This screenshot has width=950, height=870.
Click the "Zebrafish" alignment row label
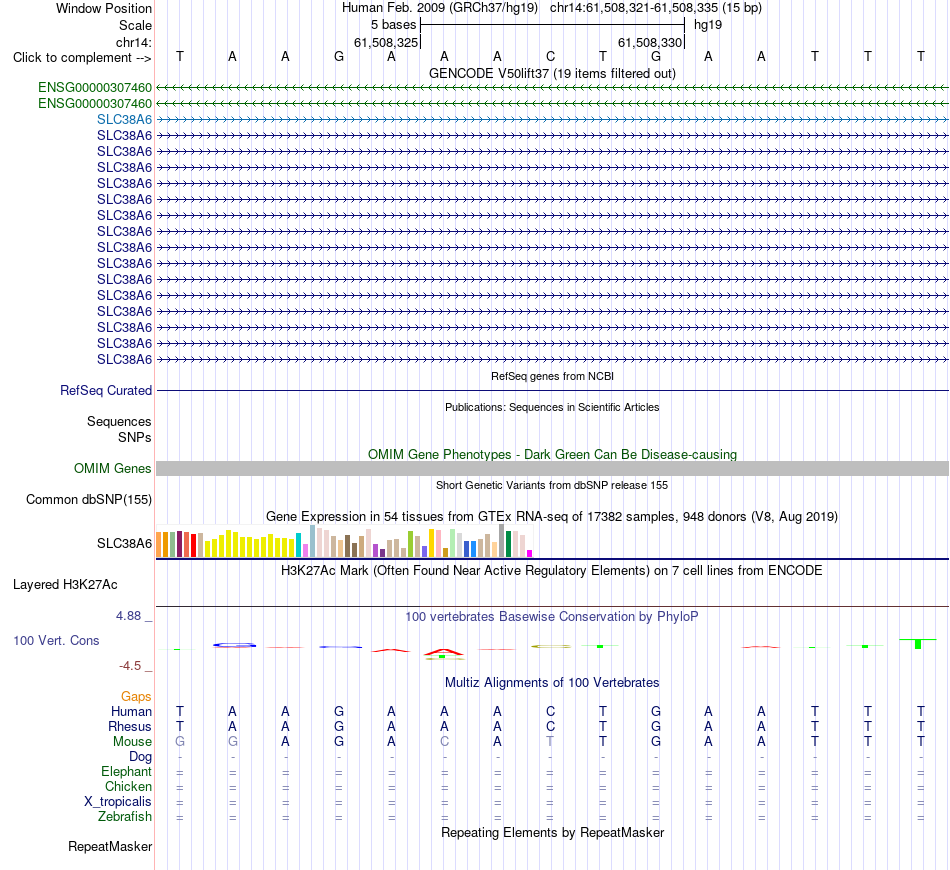coord(125,817)
